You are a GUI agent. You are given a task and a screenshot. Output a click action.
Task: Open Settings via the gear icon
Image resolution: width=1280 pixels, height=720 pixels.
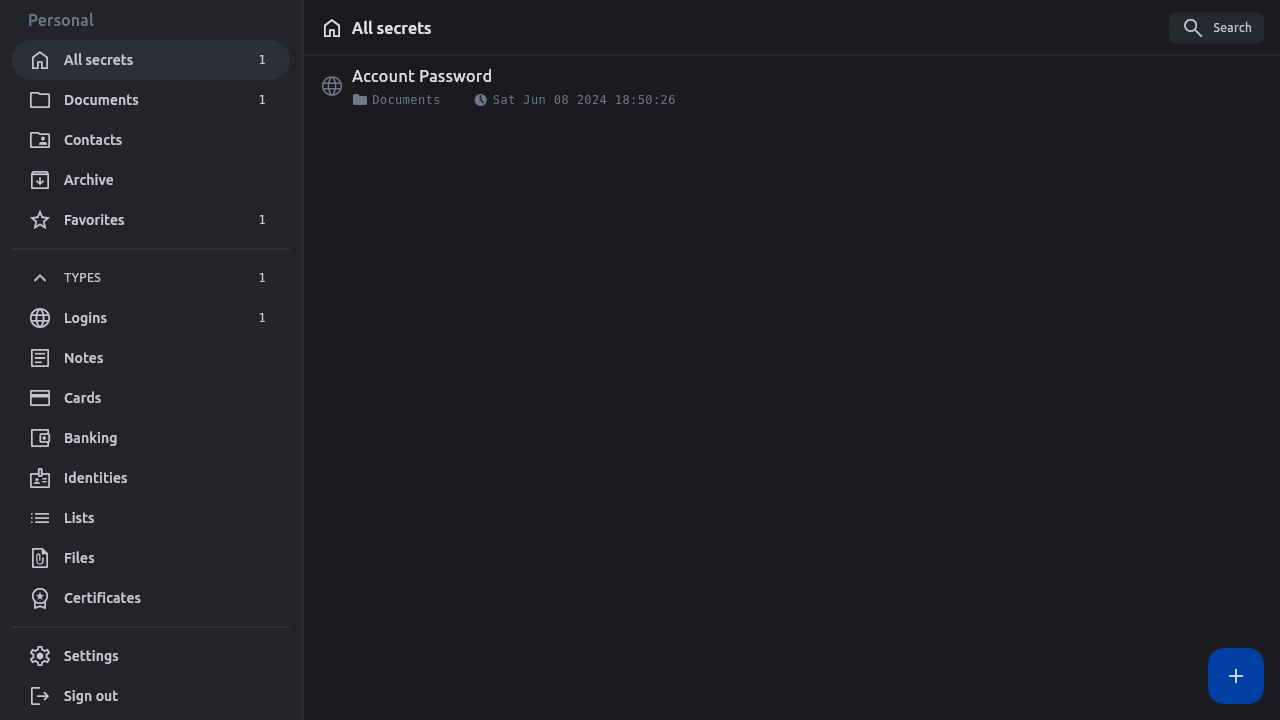click(40, 656)
